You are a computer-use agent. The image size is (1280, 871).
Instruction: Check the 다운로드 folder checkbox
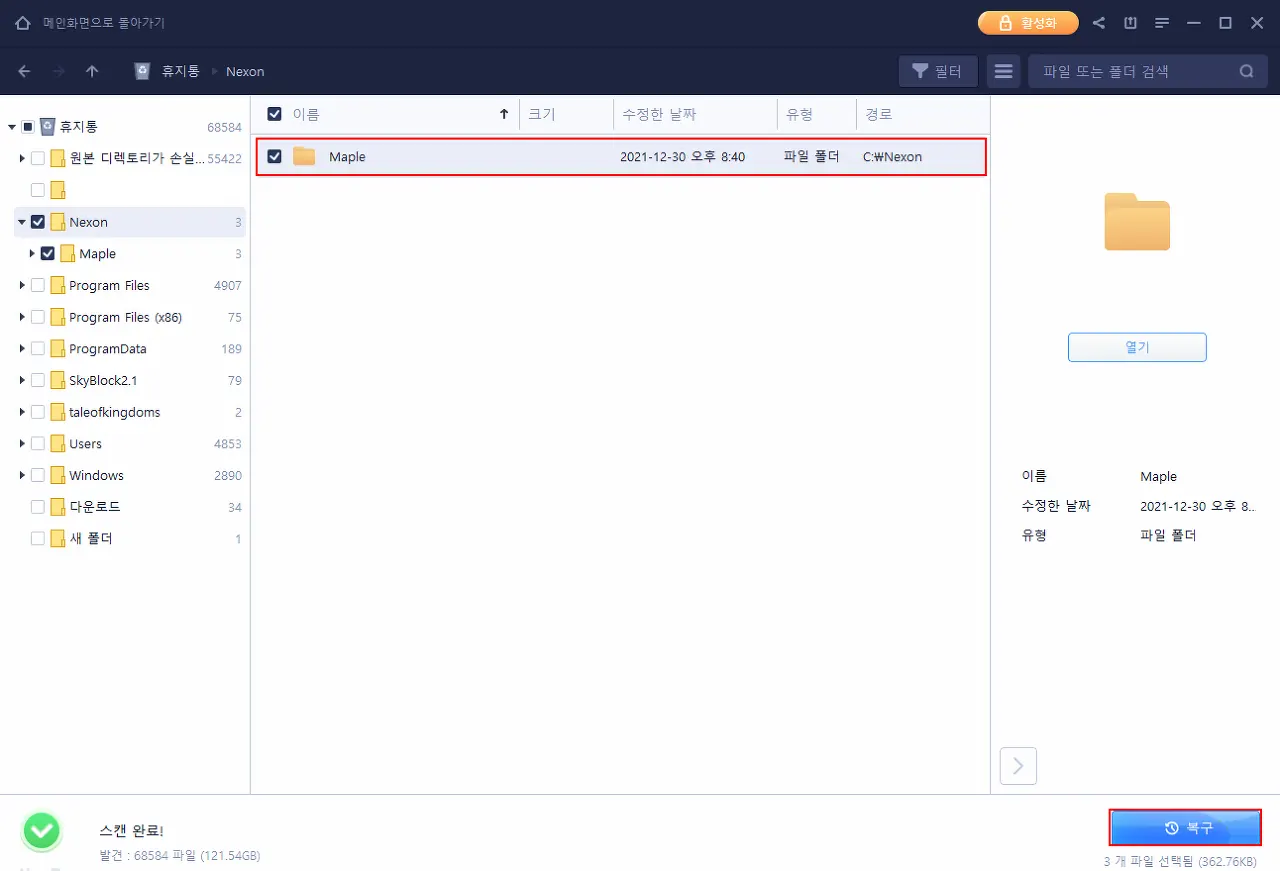[38, 507]
